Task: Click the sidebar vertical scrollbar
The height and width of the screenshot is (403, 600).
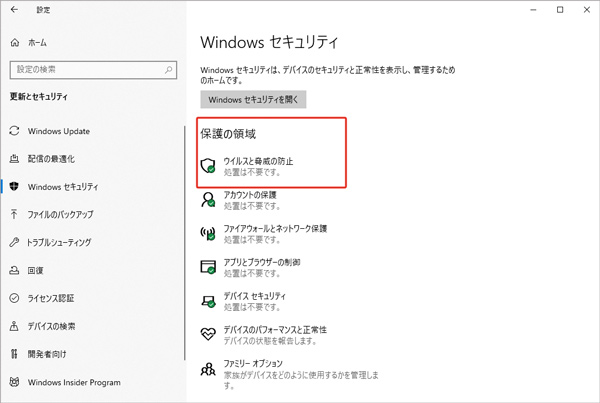Action: (x=185, y=243)
